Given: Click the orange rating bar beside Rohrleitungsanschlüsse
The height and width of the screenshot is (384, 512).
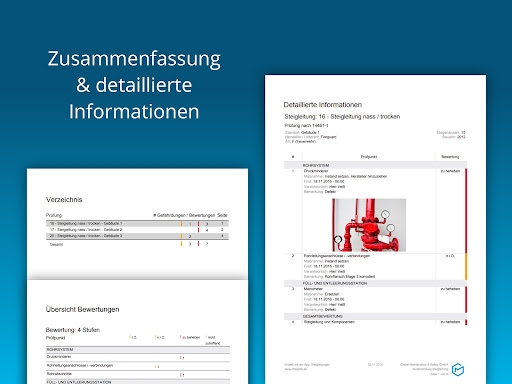Looking at the screenshot, I should pyautogui.click(x=466, y=267).
